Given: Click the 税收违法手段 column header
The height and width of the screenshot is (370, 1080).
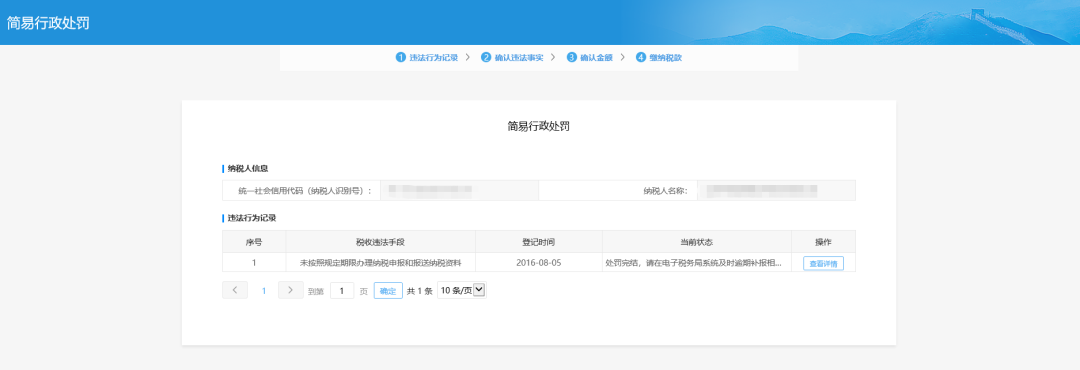Looking at the screenshot, I should pyautogui.click(x=380, y=242).
